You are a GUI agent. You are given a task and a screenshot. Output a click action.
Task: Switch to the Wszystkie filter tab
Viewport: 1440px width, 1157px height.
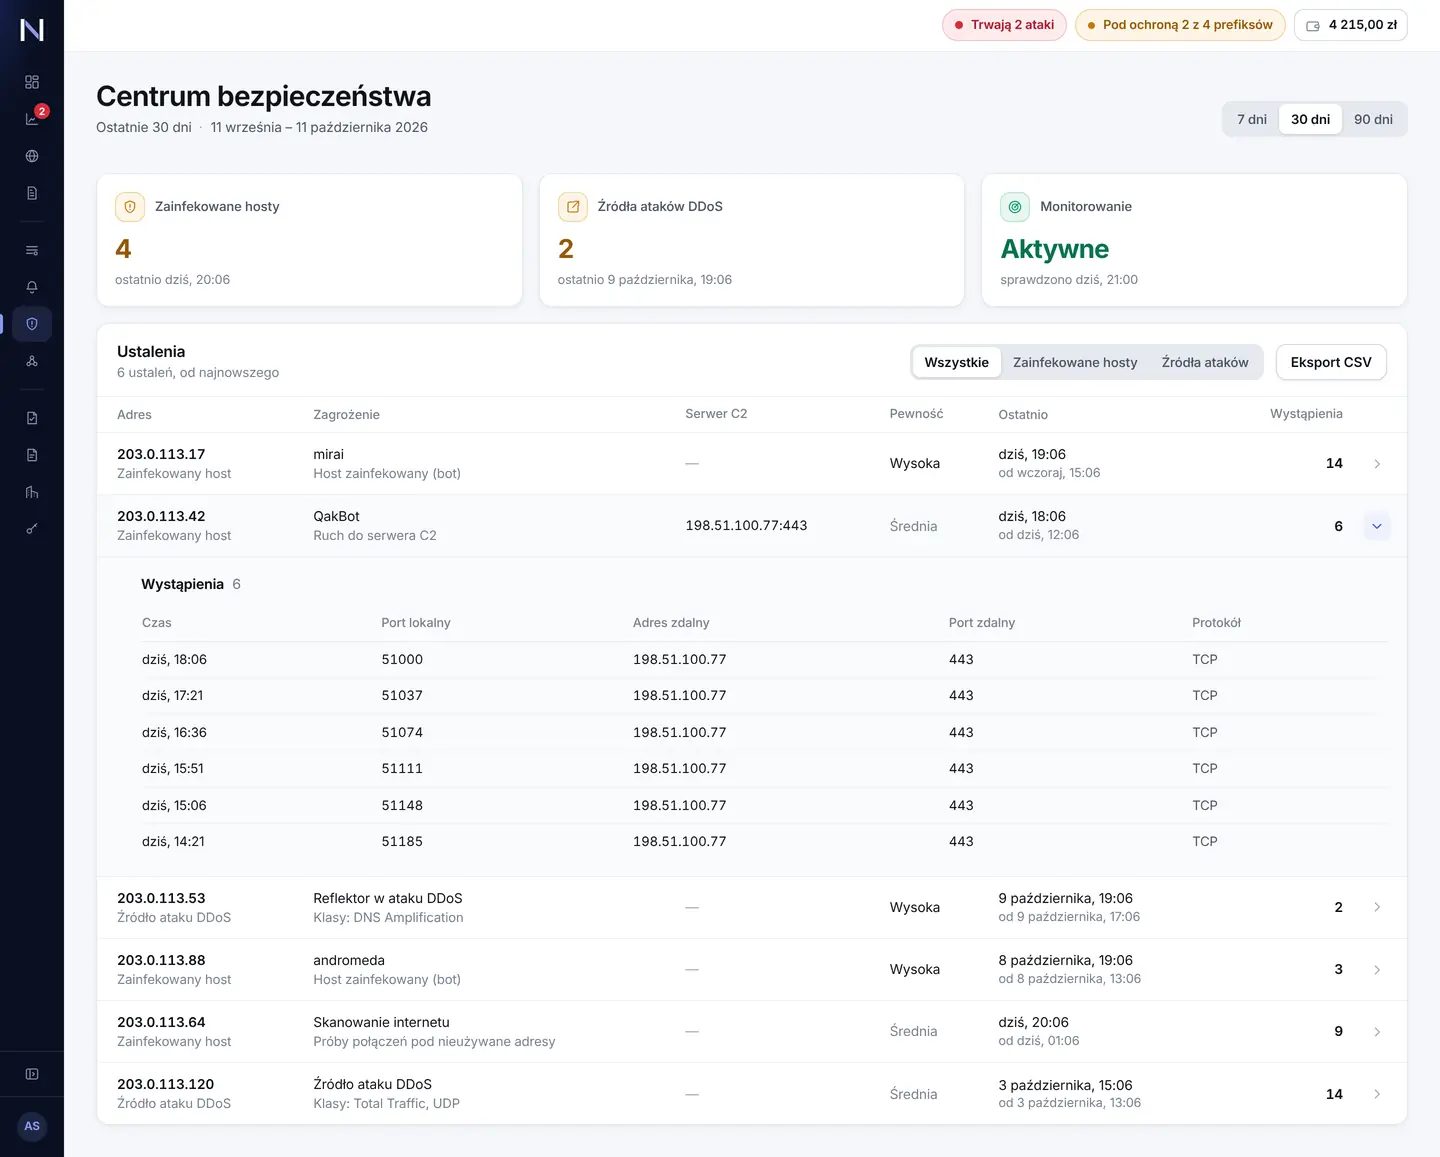(x=956, y=362)
